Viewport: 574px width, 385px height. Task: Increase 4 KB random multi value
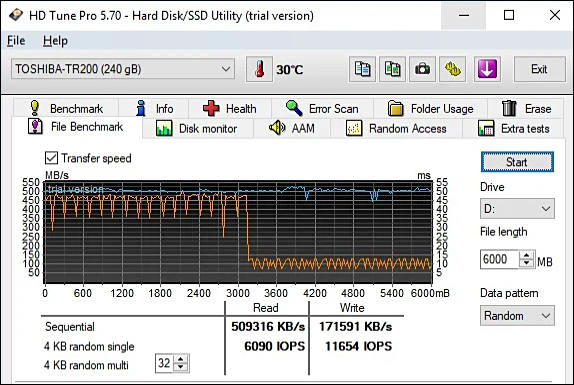[x=180, y=359]
